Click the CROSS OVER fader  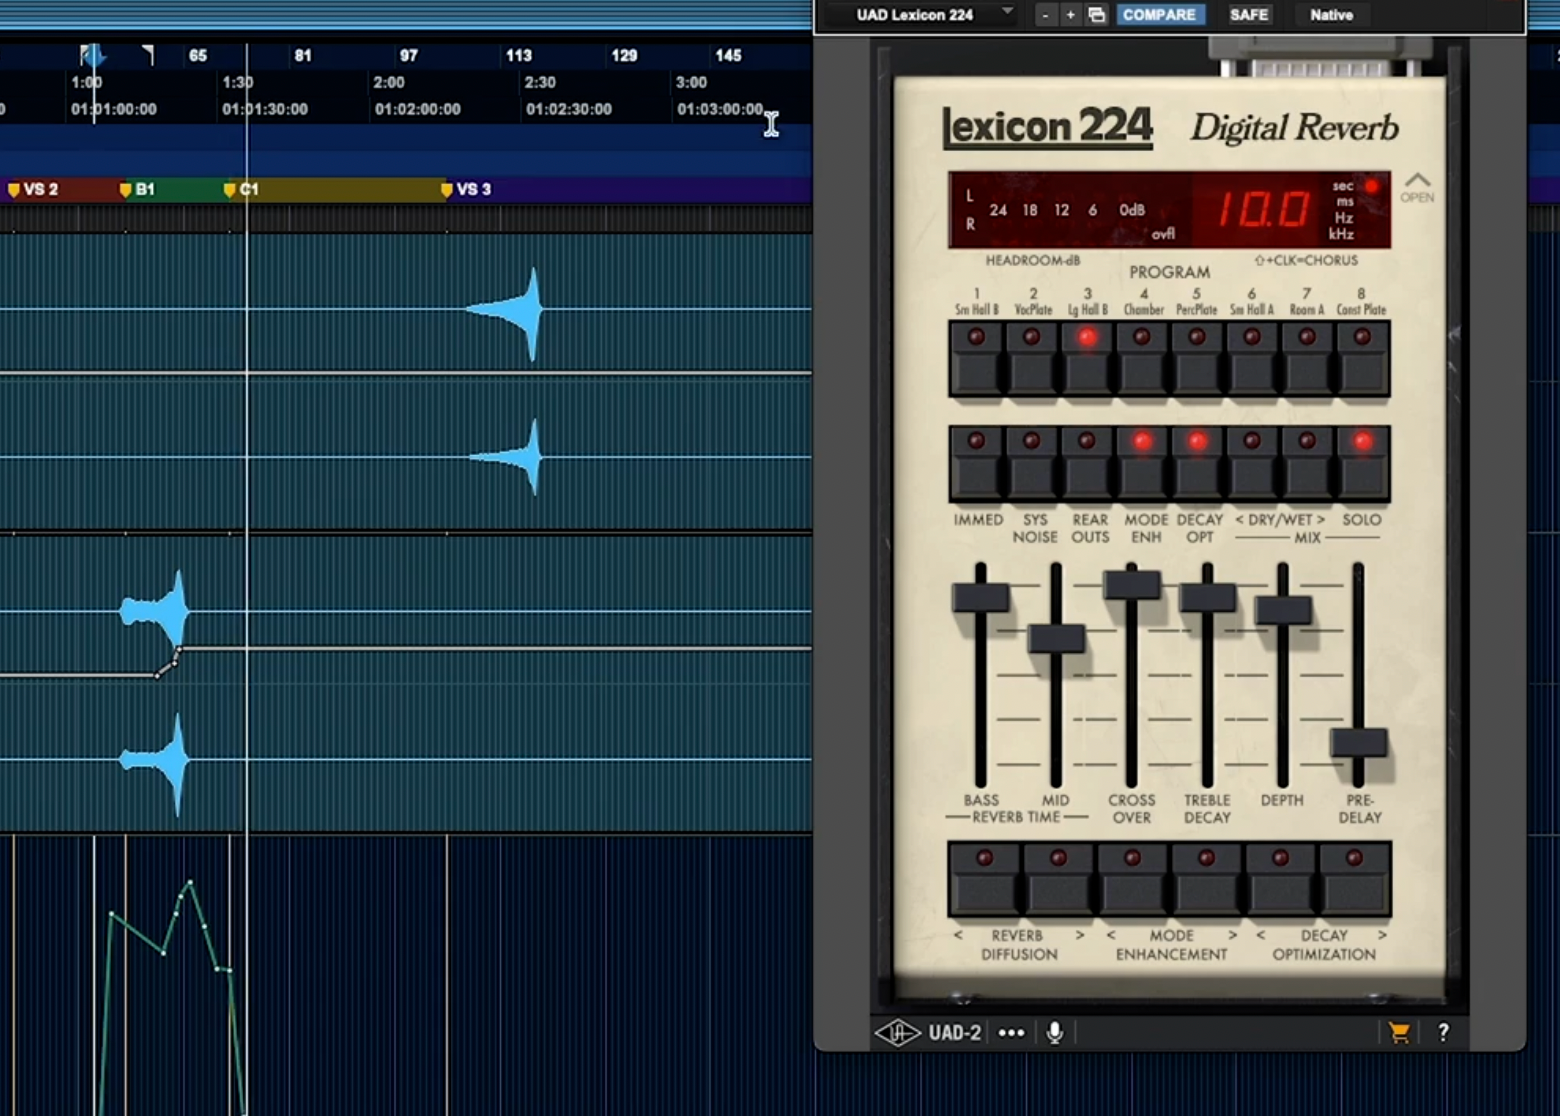pyautogui.click(x=1132, y=584)
